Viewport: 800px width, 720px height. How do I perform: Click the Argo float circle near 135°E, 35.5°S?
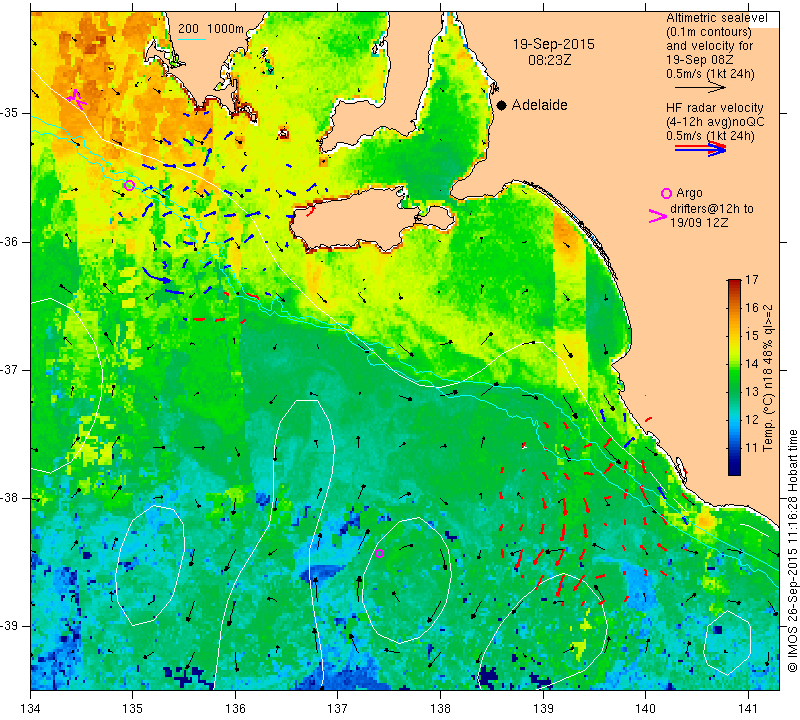[130, 185]
